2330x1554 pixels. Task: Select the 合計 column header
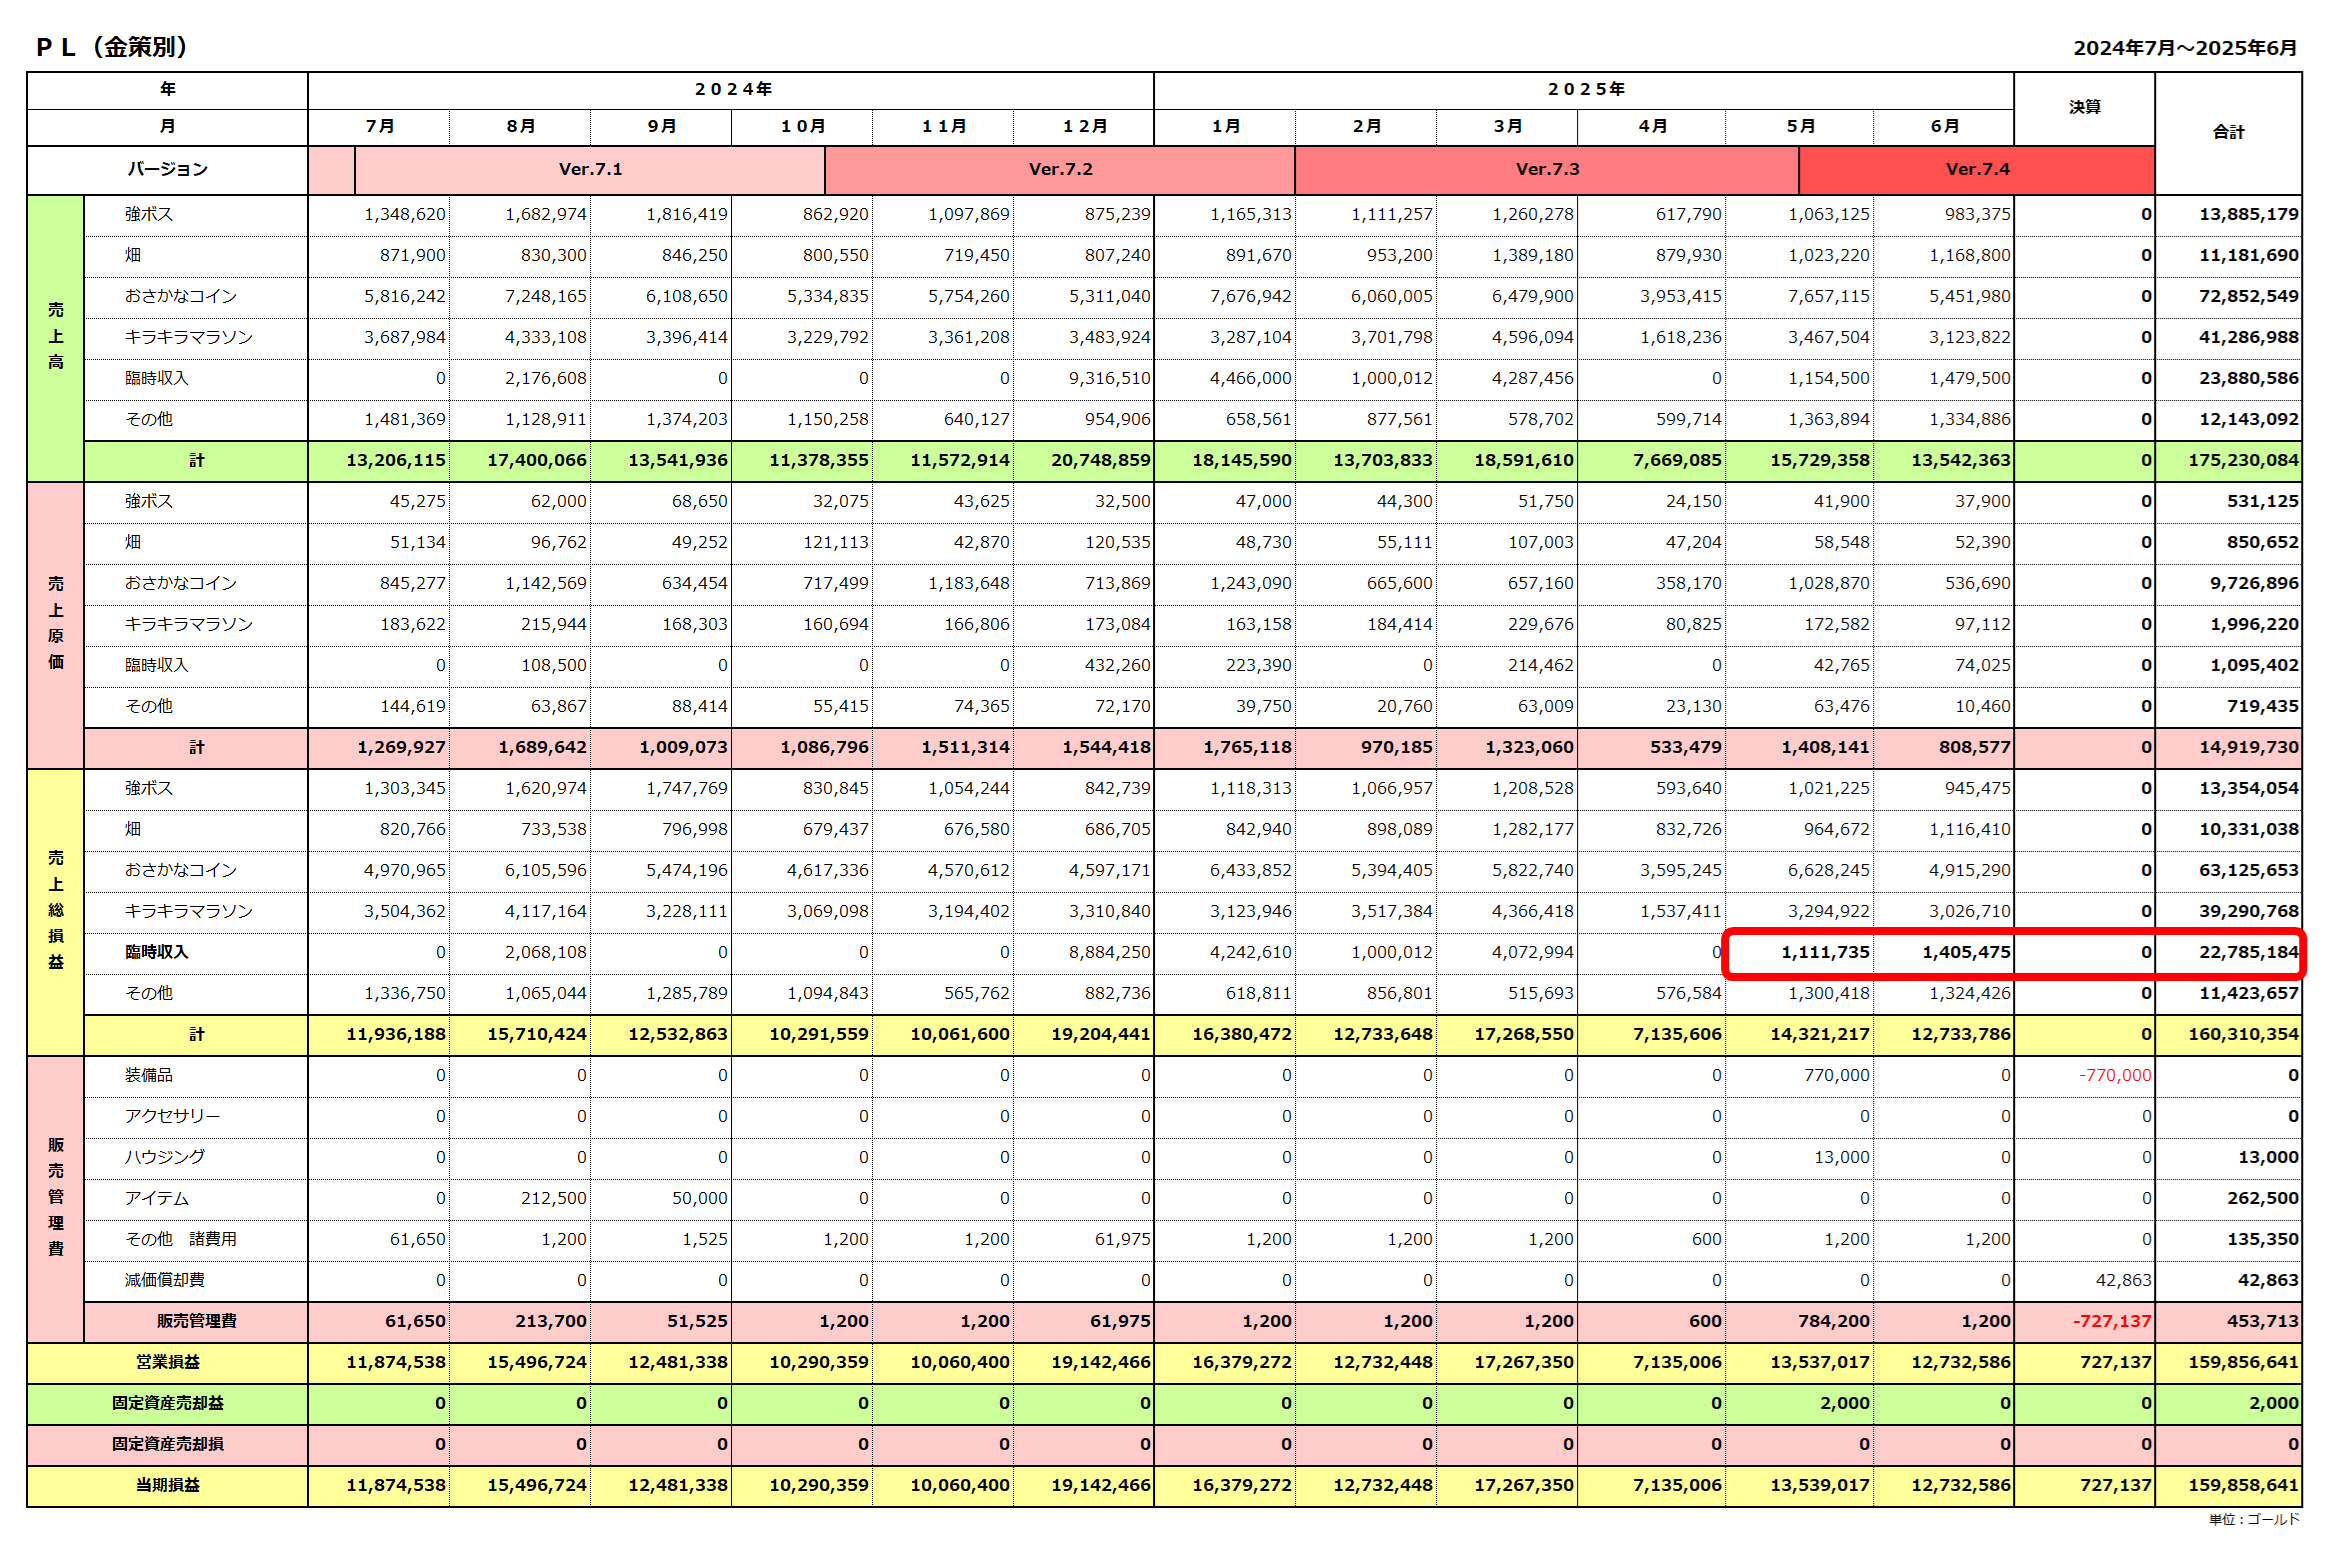coord(2228,132)
